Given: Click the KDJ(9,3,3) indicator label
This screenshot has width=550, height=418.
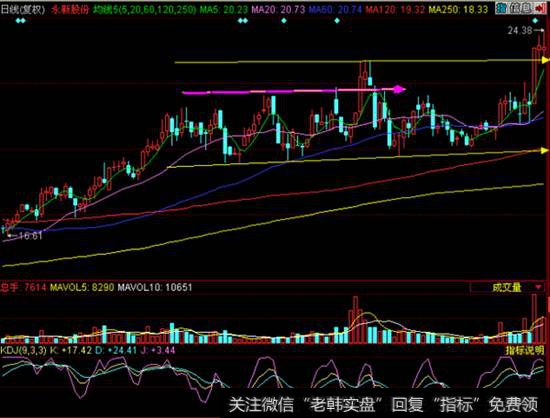Looking at the screenshot, I should tap(24, 350).
